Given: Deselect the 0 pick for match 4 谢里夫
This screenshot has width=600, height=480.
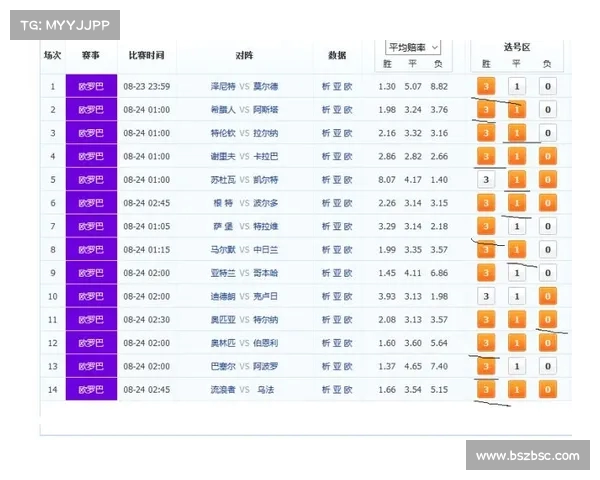Looking at the screenshot, I should pyautogui.click(x=548, y=157).
